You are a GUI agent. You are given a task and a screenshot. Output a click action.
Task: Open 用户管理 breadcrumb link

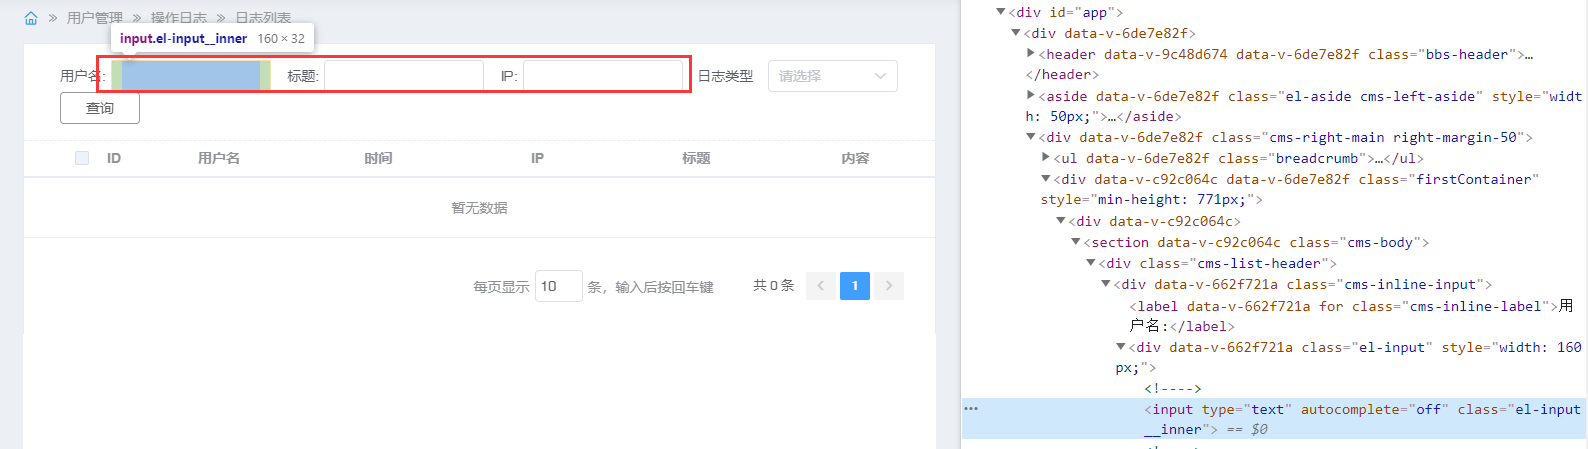click(95, 18)
